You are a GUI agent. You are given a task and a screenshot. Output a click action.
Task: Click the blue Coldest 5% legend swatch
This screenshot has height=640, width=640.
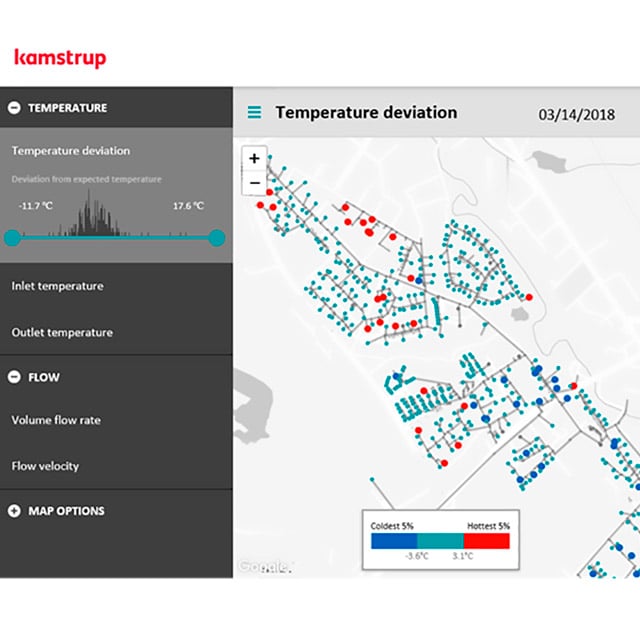click(394, 540)
